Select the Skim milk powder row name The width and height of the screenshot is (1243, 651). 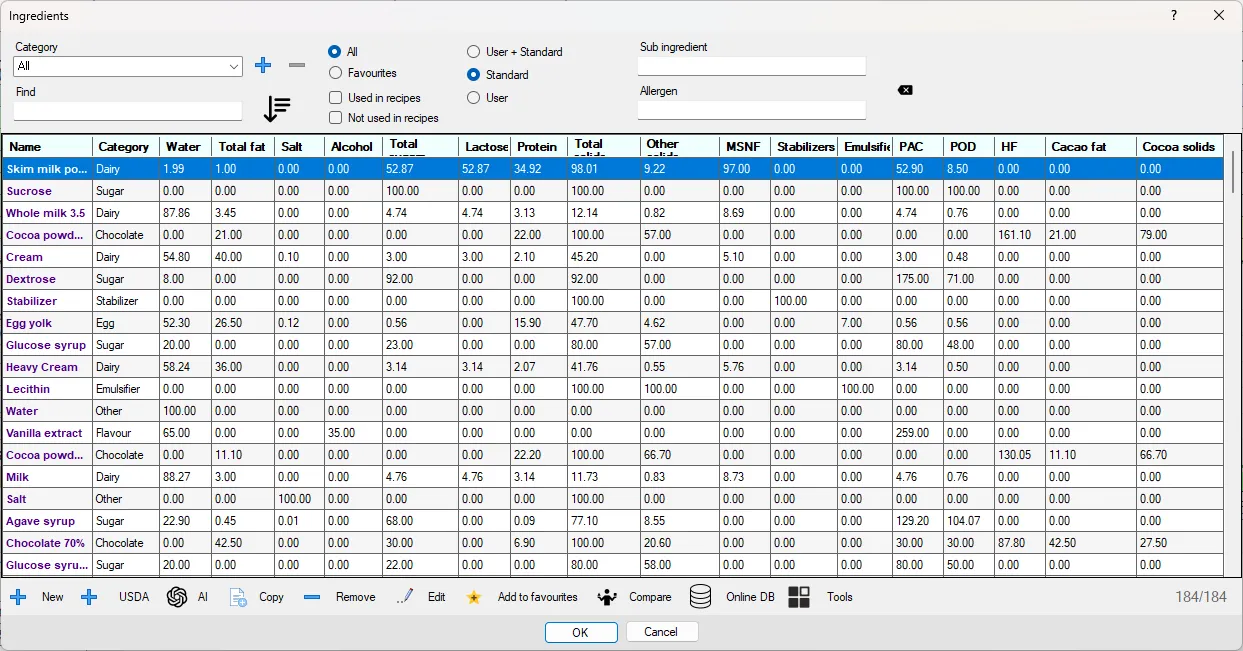[x=47, y=169]
